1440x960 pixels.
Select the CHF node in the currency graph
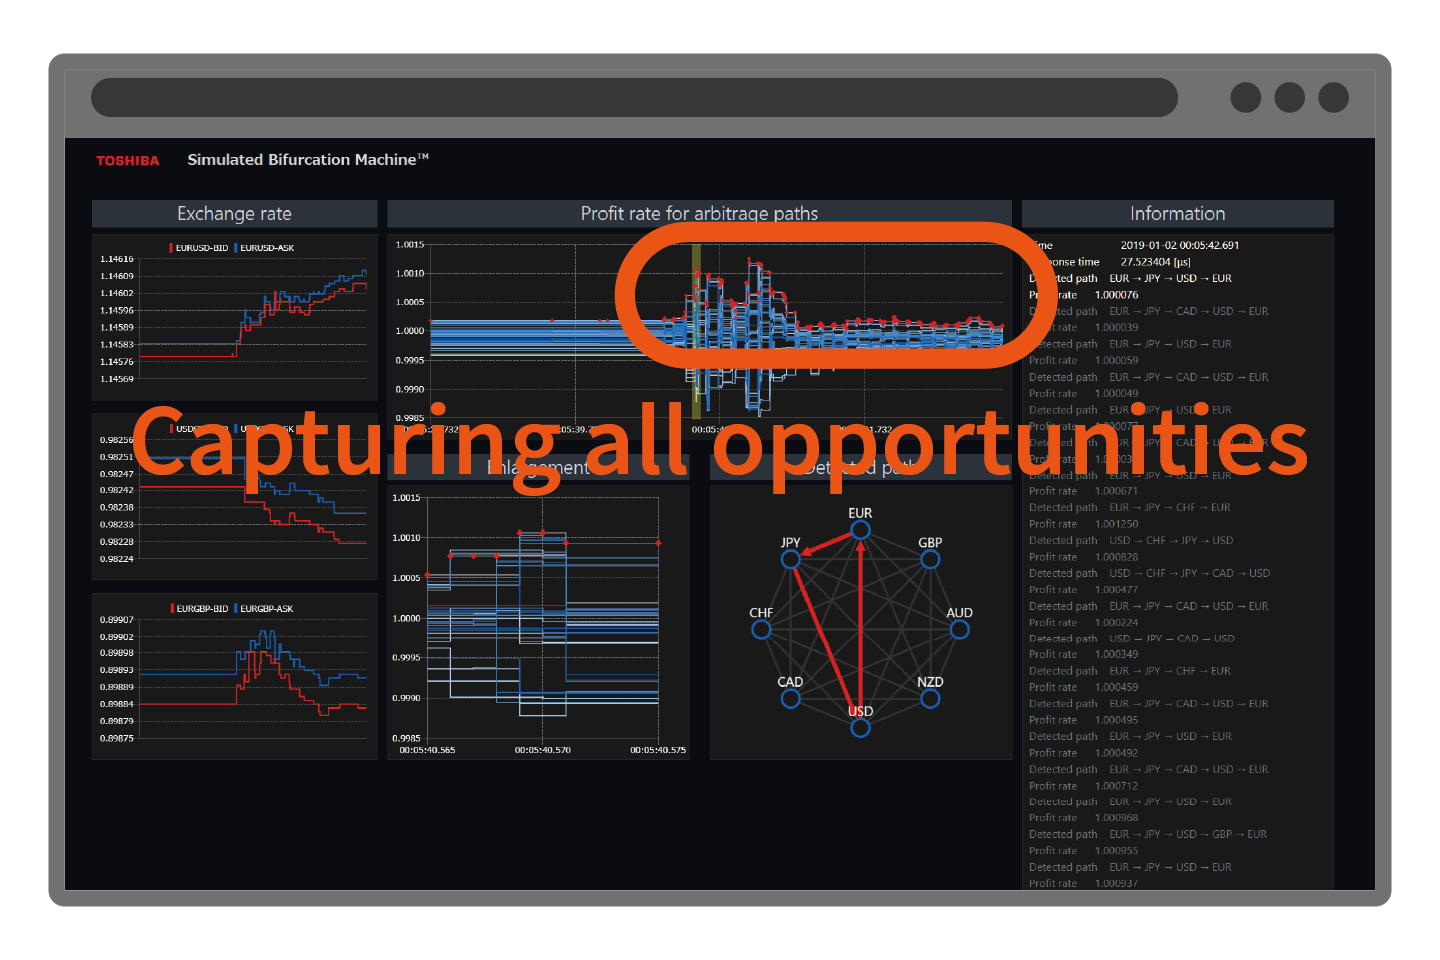[x=761, y=629]
